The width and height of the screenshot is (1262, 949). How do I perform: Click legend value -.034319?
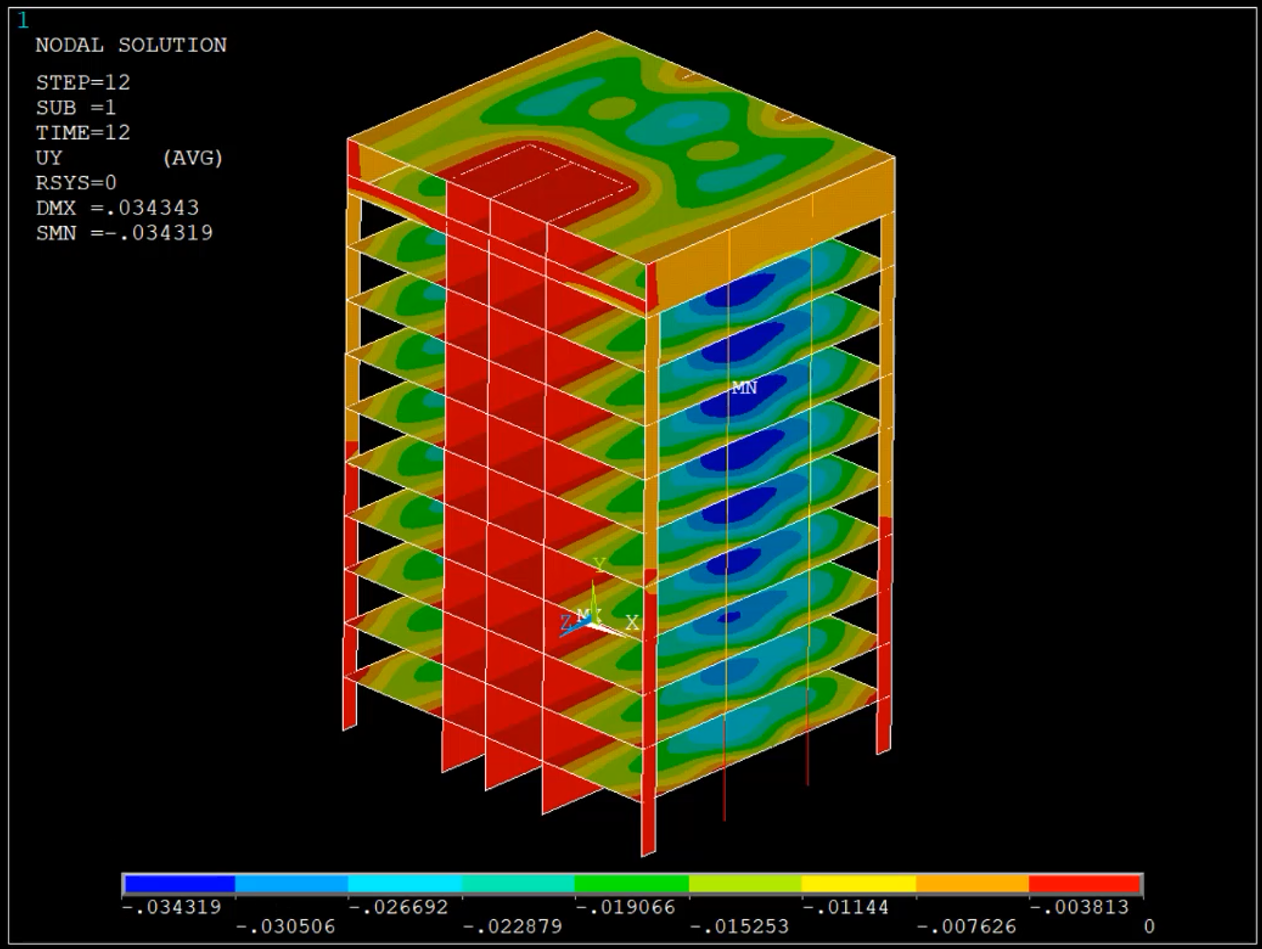point(172,907)
